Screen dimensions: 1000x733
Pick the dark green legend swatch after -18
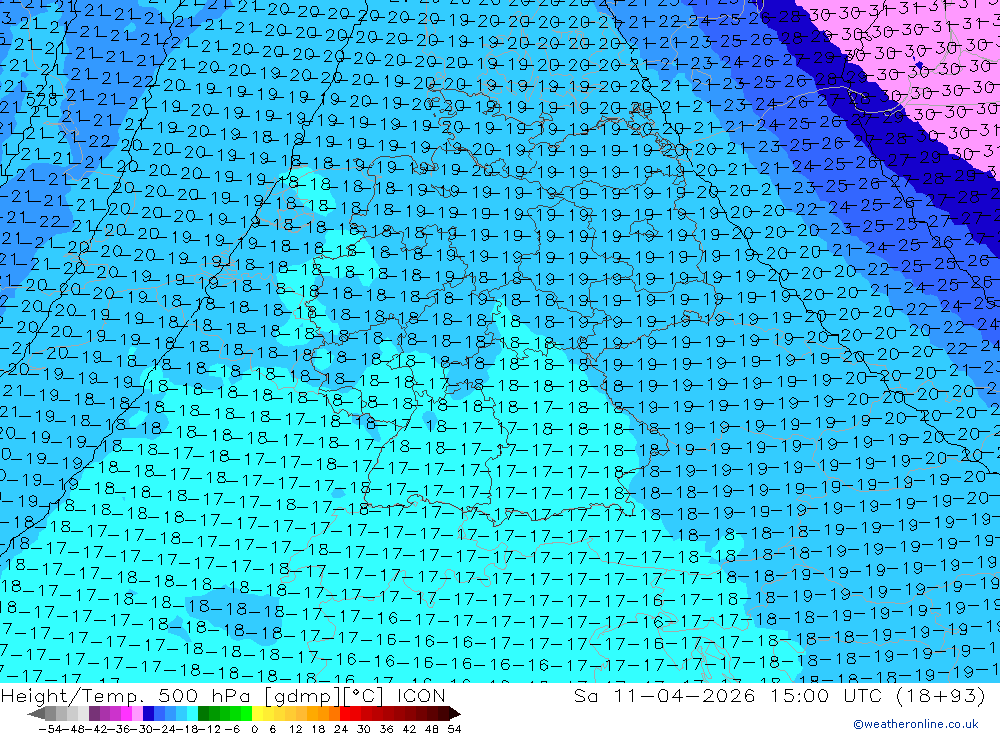click(203, 714)
